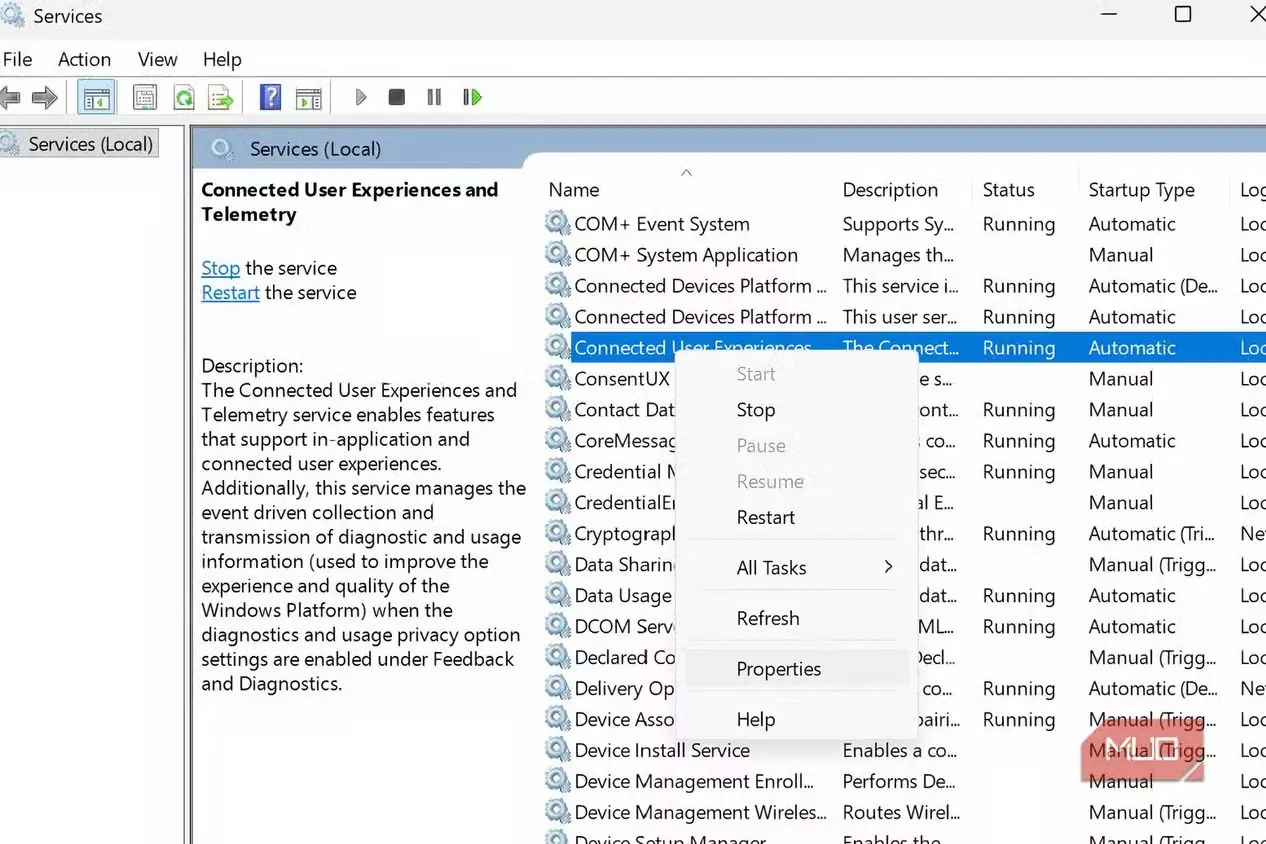Select the ConsentUX service name
The image size is (1266, 844).
(622, 379)
